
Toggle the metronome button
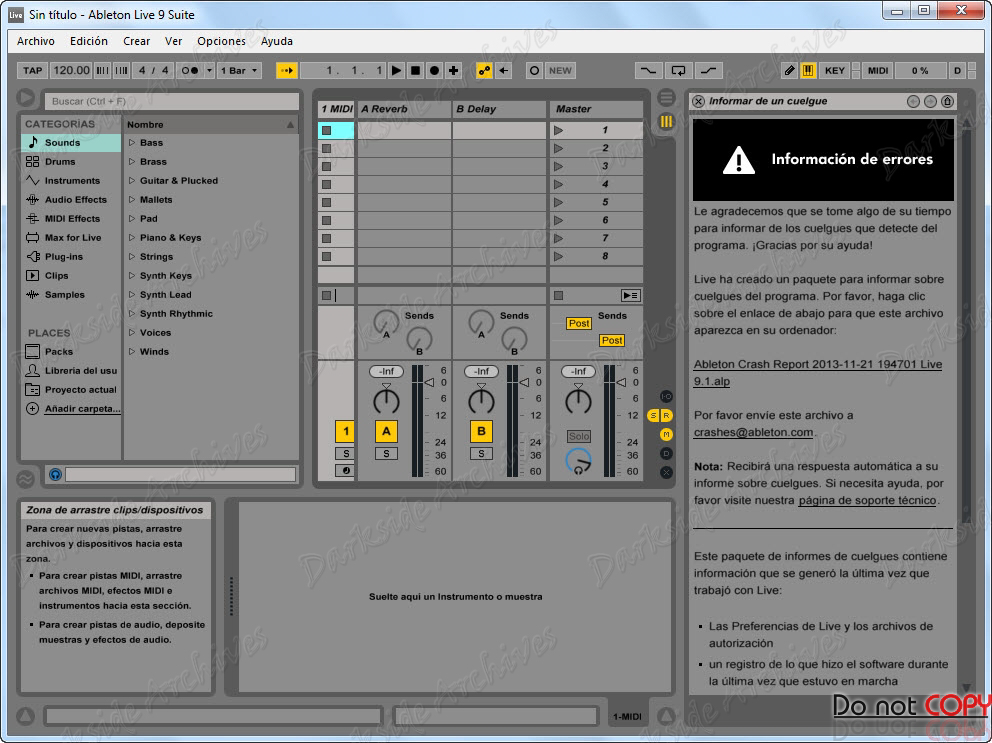(190, 70)
